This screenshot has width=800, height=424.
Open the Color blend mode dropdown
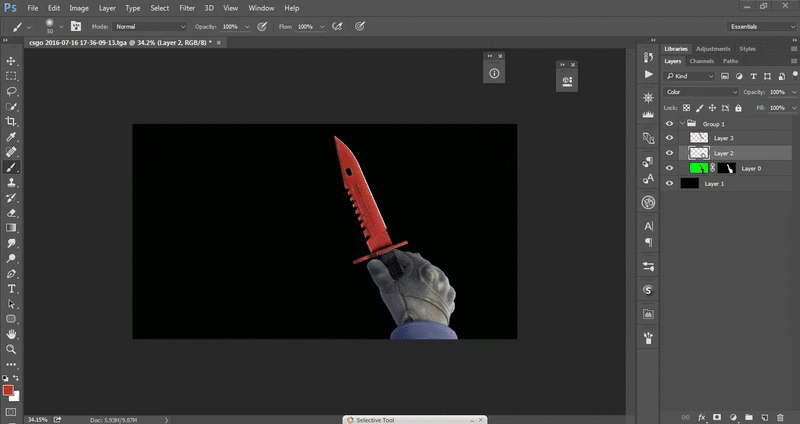click(x=701, y=92)
